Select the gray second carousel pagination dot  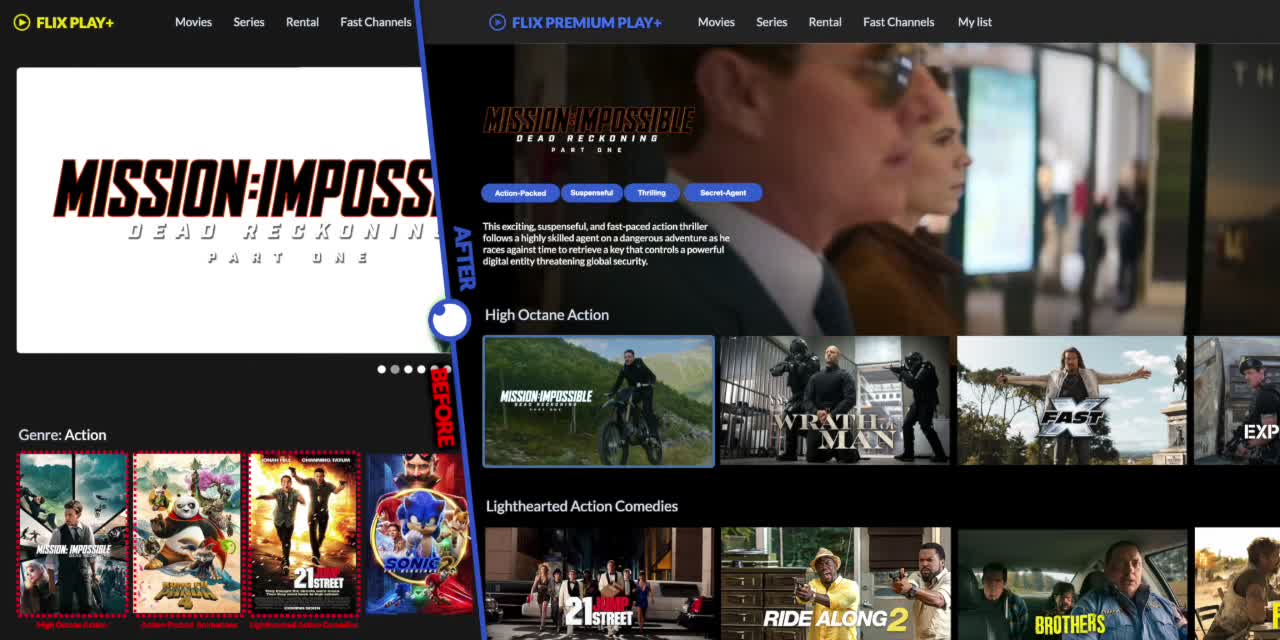pos(395,370)
